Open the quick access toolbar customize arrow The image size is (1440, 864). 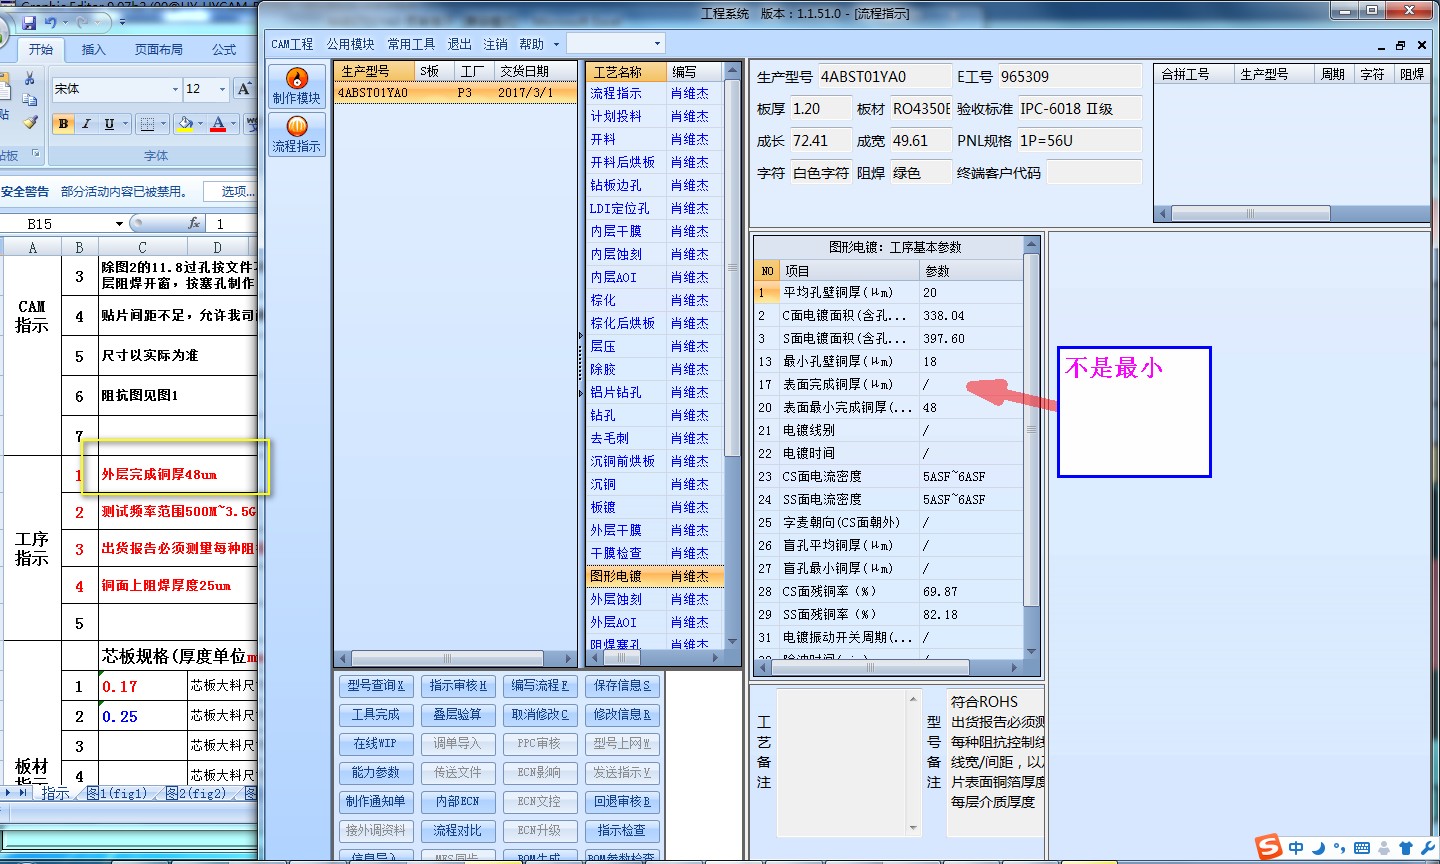point(123,22)
